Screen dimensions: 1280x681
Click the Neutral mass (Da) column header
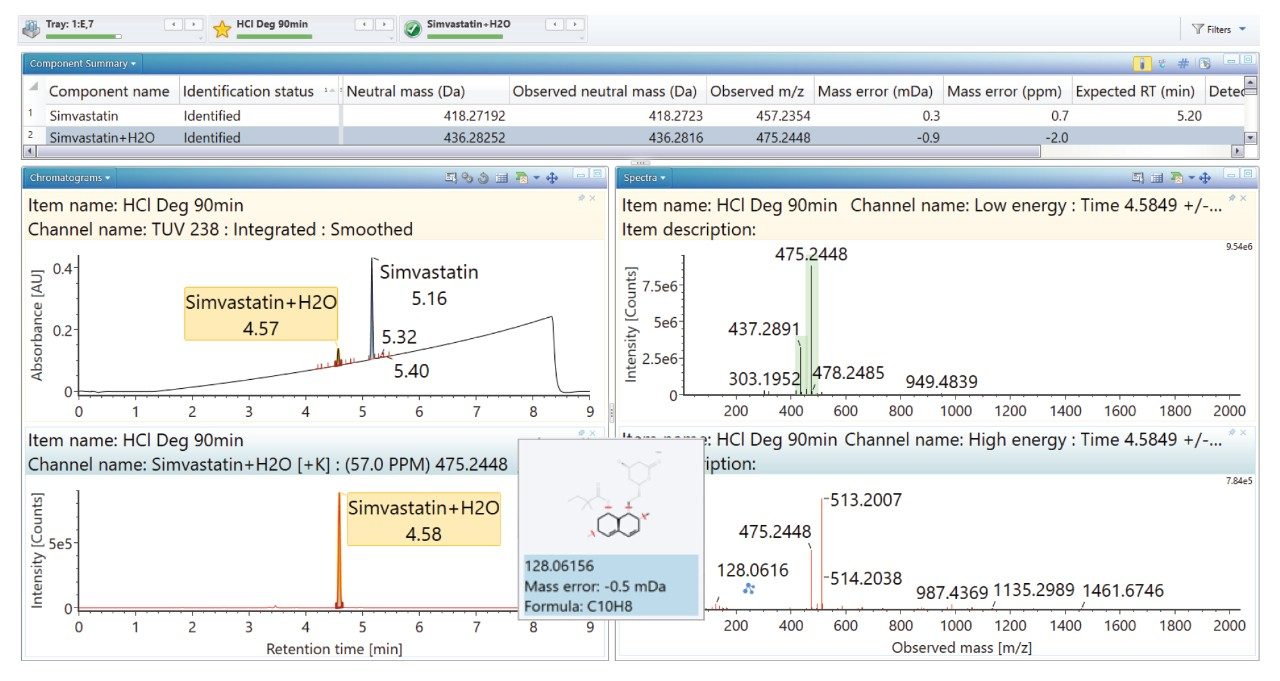tap(424, 91)
